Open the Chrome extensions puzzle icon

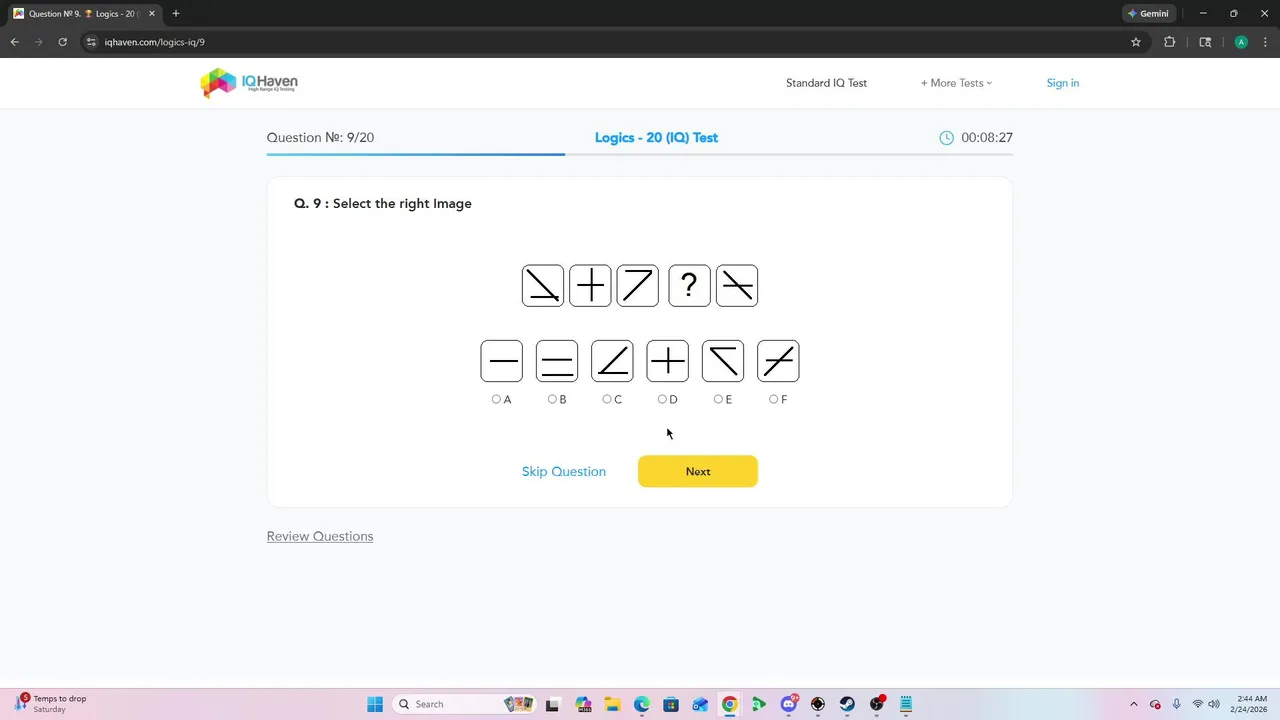[x=1169, y=42]
